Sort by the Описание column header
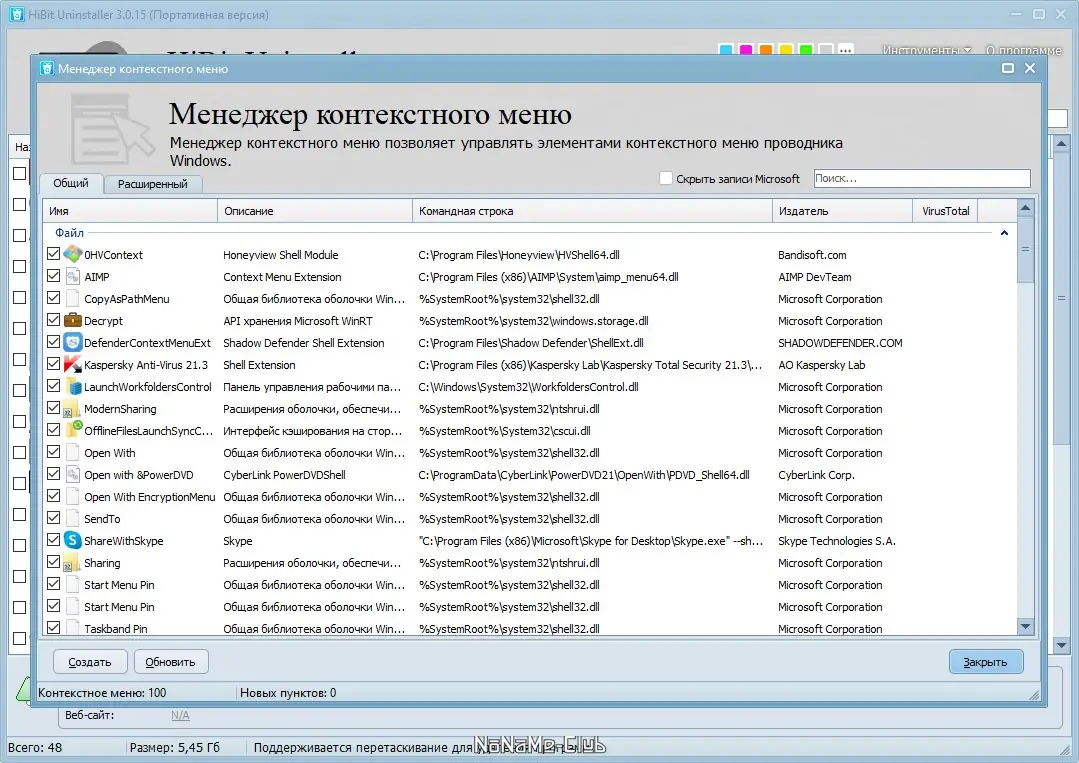 point(315,211)
